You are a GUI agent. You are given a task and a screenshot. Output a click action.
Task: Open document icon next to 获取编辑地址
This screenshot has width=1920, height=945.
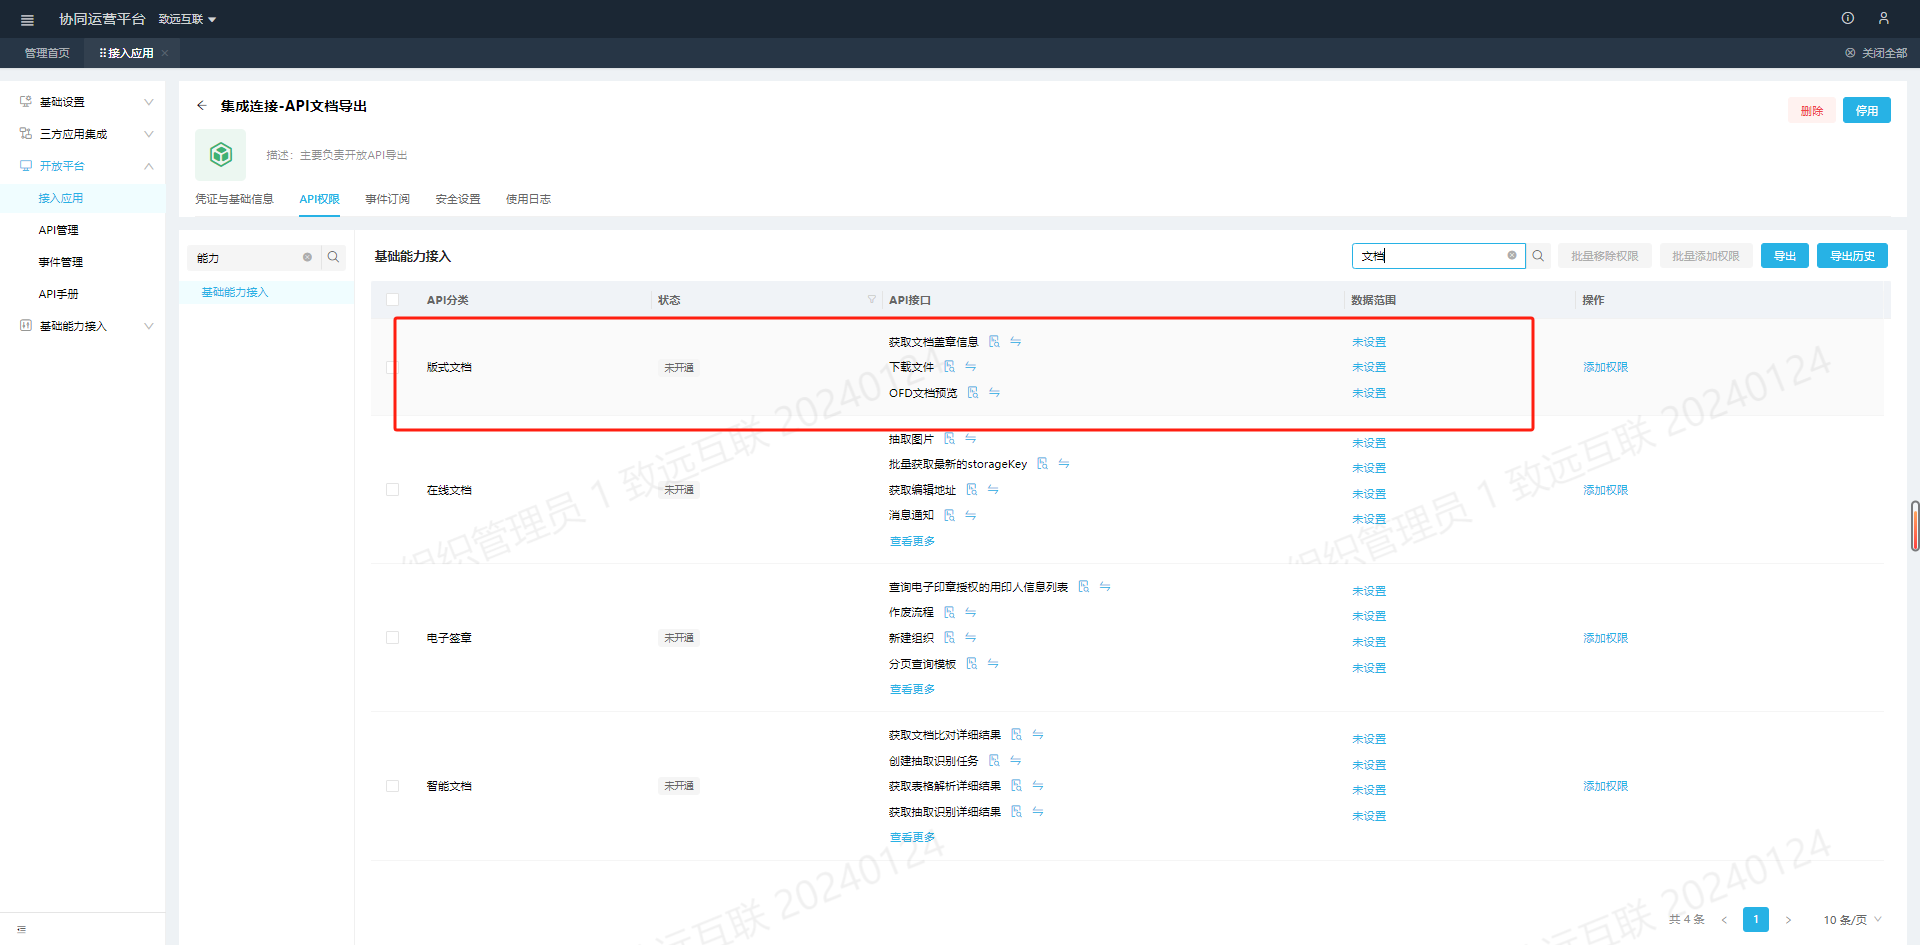971,490
